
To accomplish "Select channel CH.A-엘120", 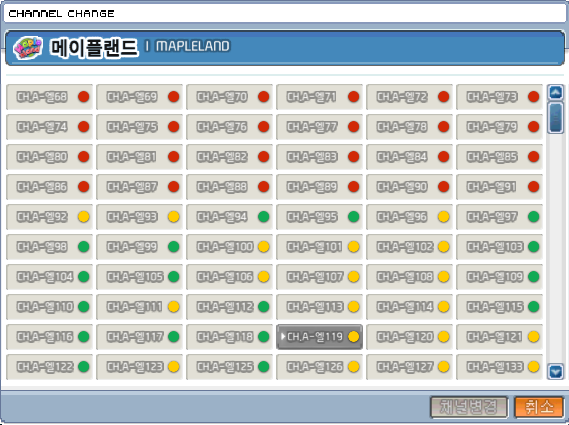I will [x=409, y=337].
